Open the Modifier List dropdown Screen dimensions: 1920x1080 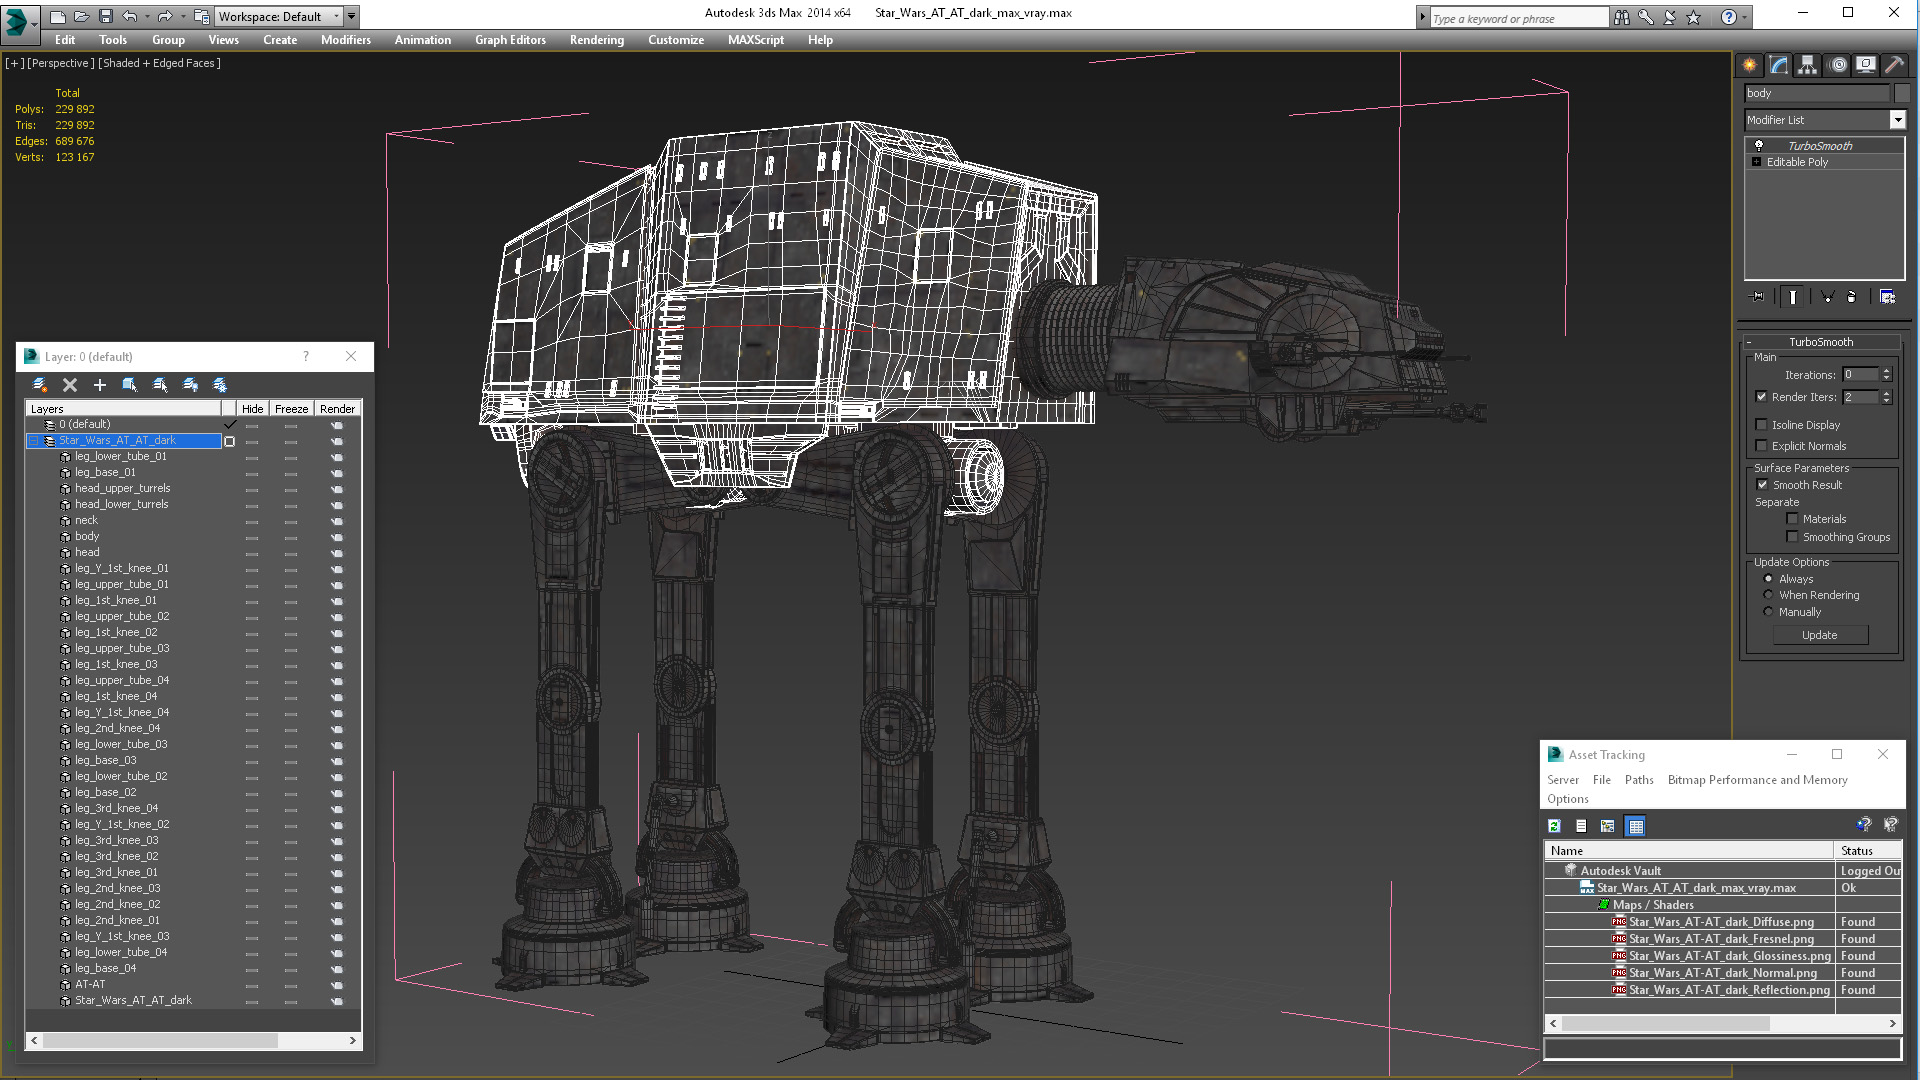tap(1897, 120)
